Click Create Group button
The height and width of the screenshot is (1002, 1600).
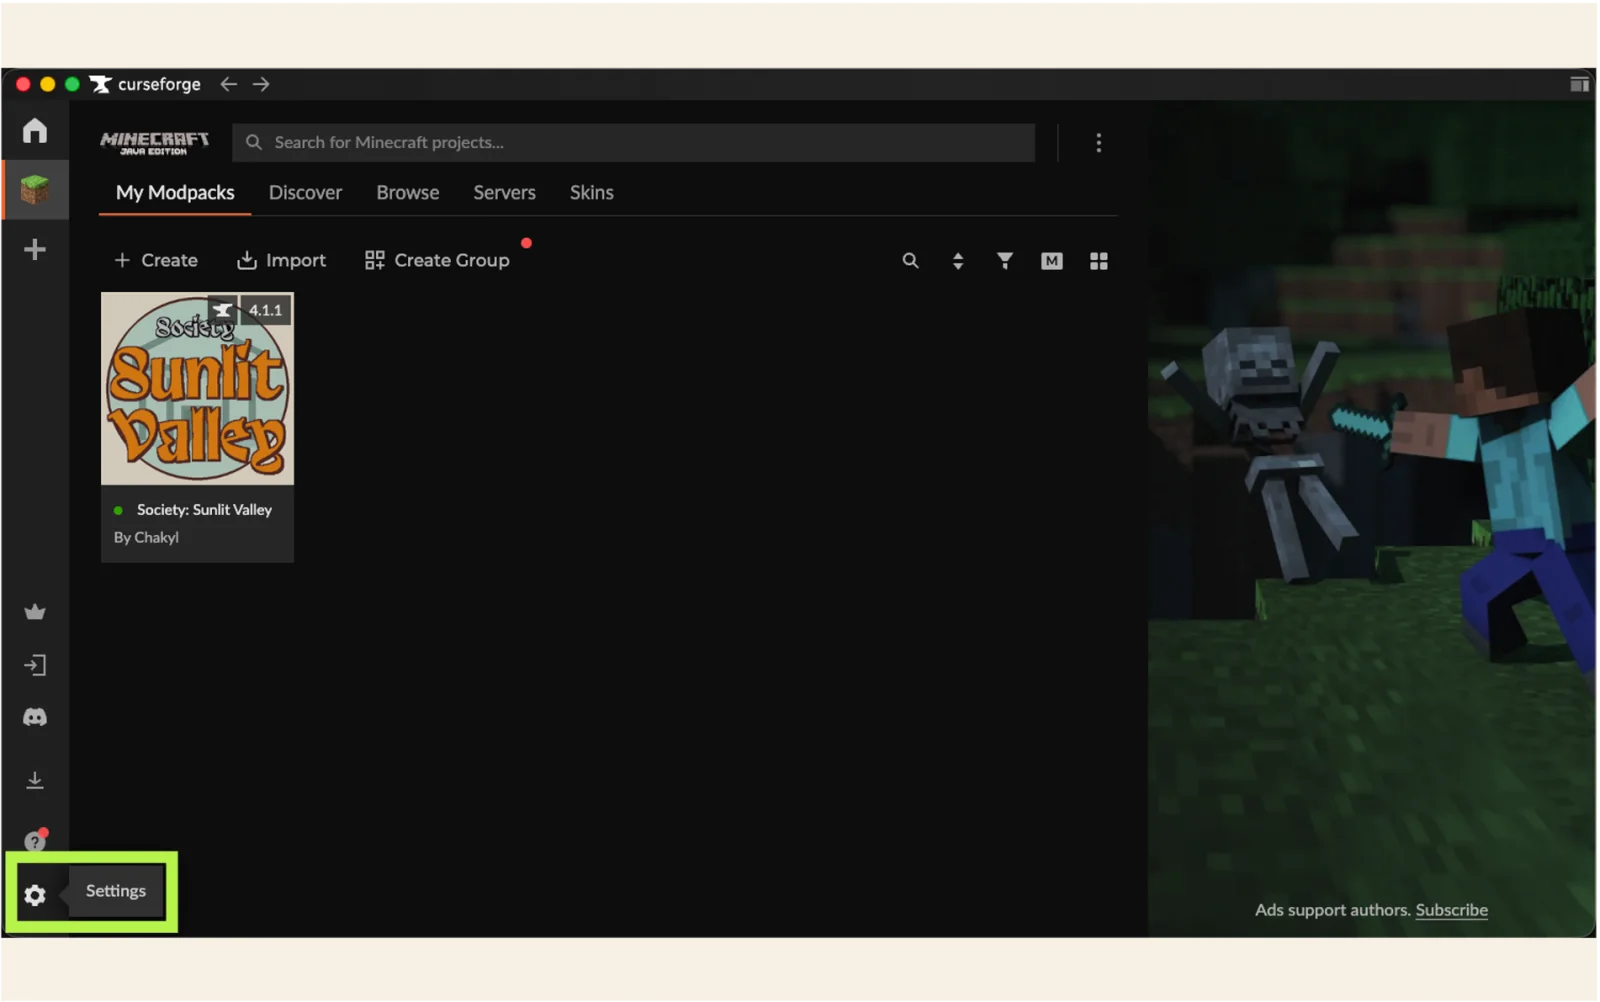437,261
